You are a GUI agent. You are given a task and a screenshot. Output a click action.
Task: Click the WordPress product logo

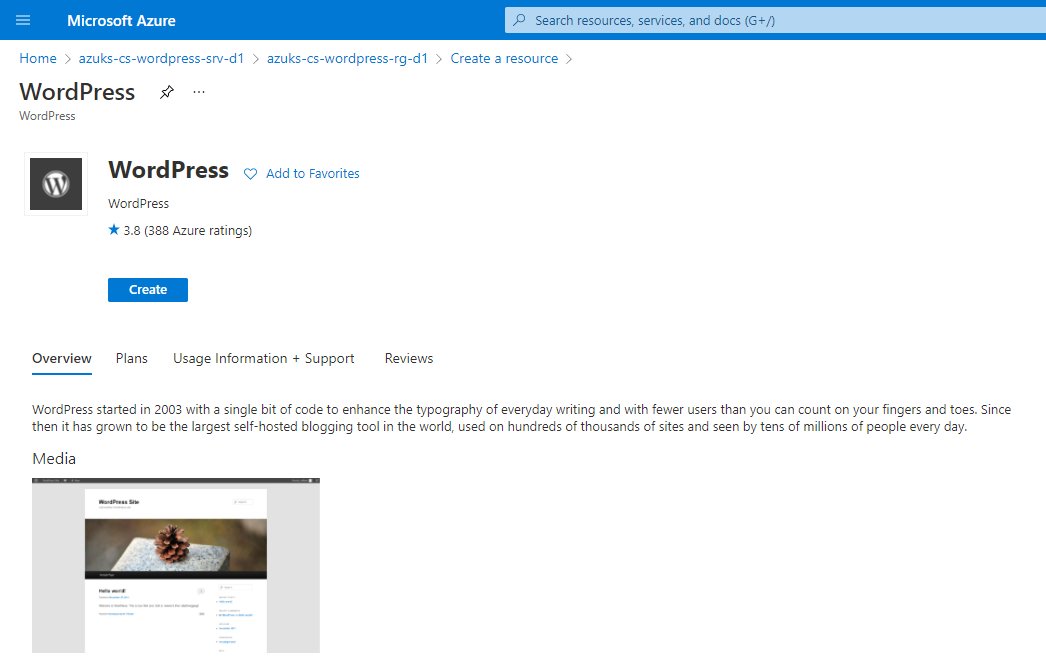(55, 183)
